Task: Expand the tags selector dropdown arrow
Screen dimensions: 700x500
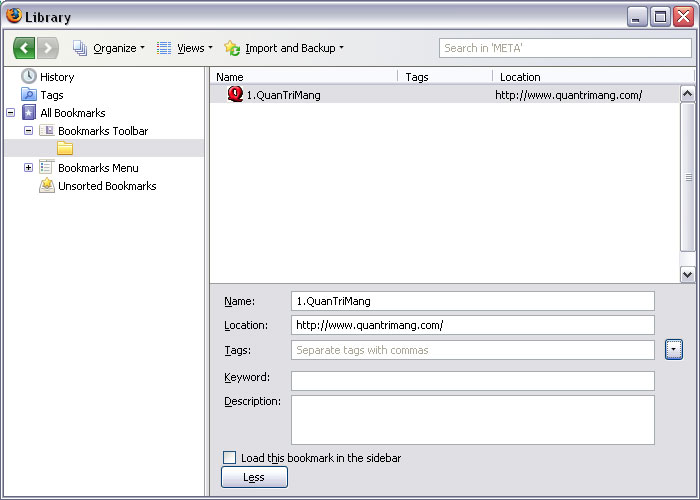Action: 674,349
